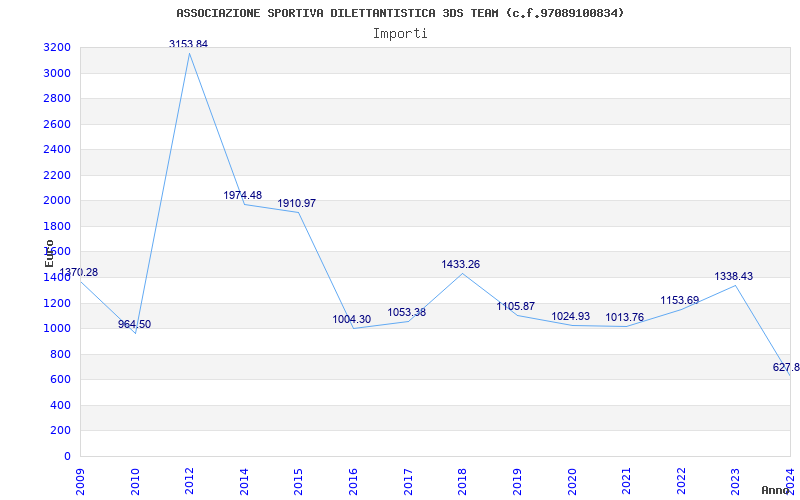Select the 2017 x-axis label
The height and width of the screenshot is (500, 800).
point(408,481)
